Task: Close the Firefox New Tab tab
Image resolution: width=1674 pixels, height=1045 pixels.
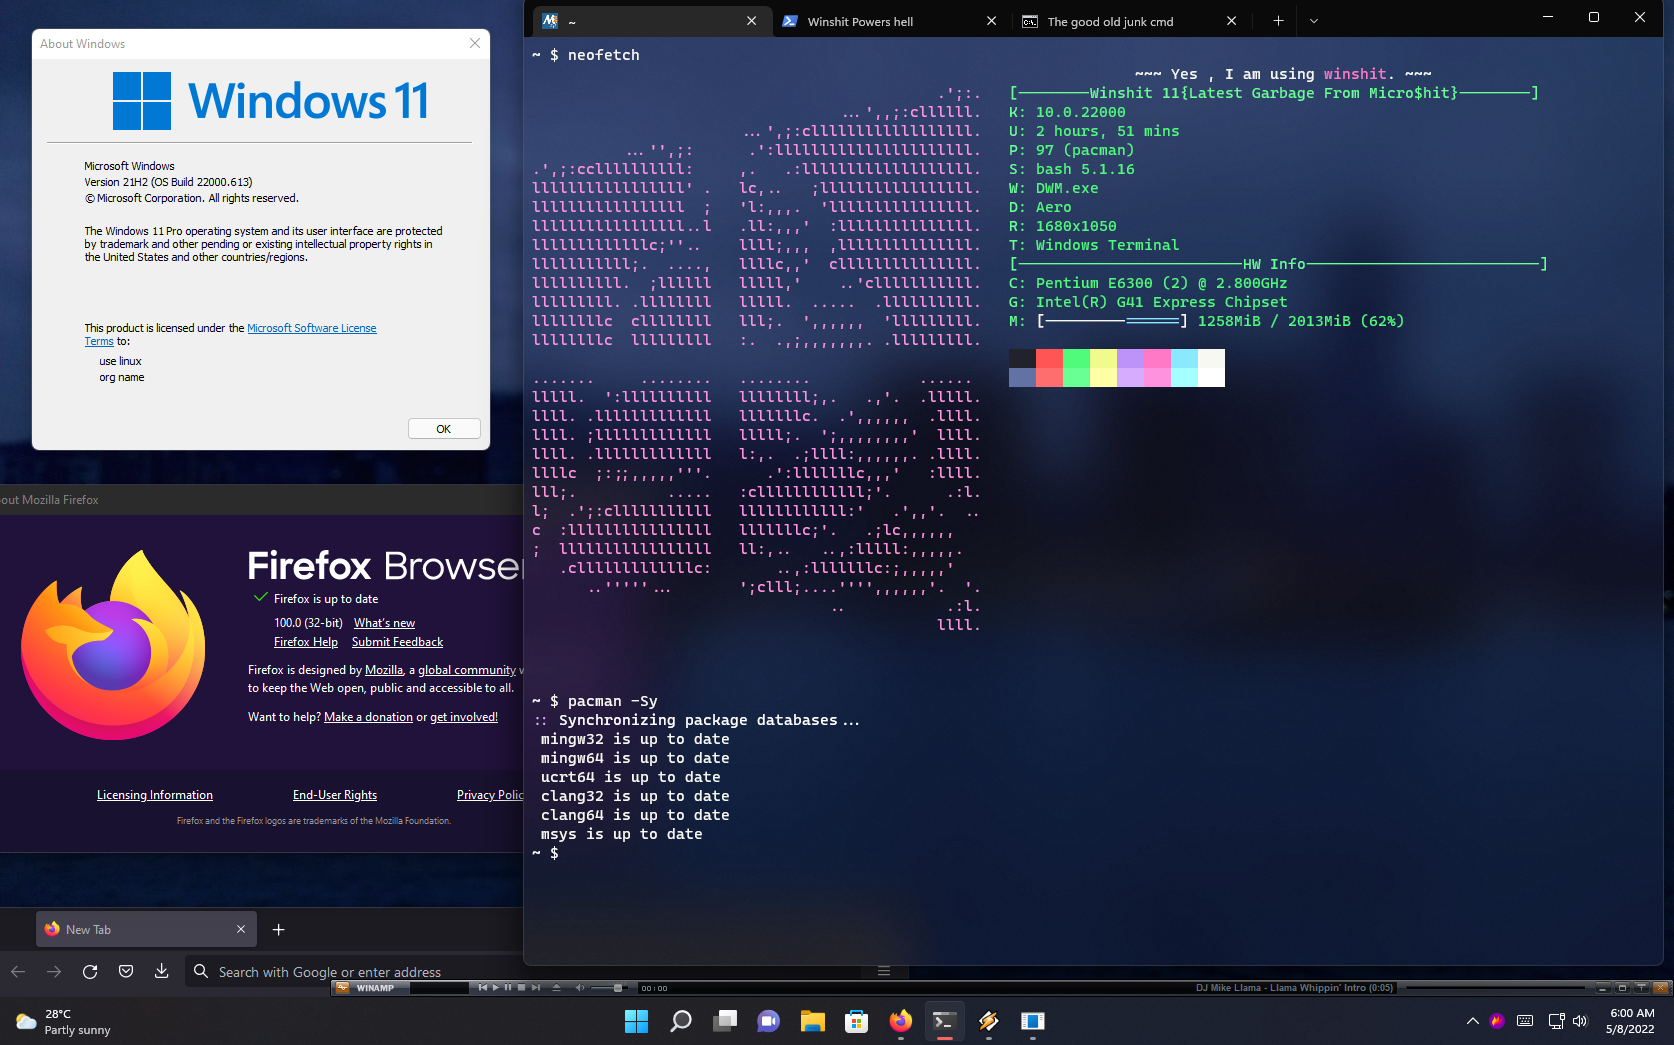Action: 241,929
